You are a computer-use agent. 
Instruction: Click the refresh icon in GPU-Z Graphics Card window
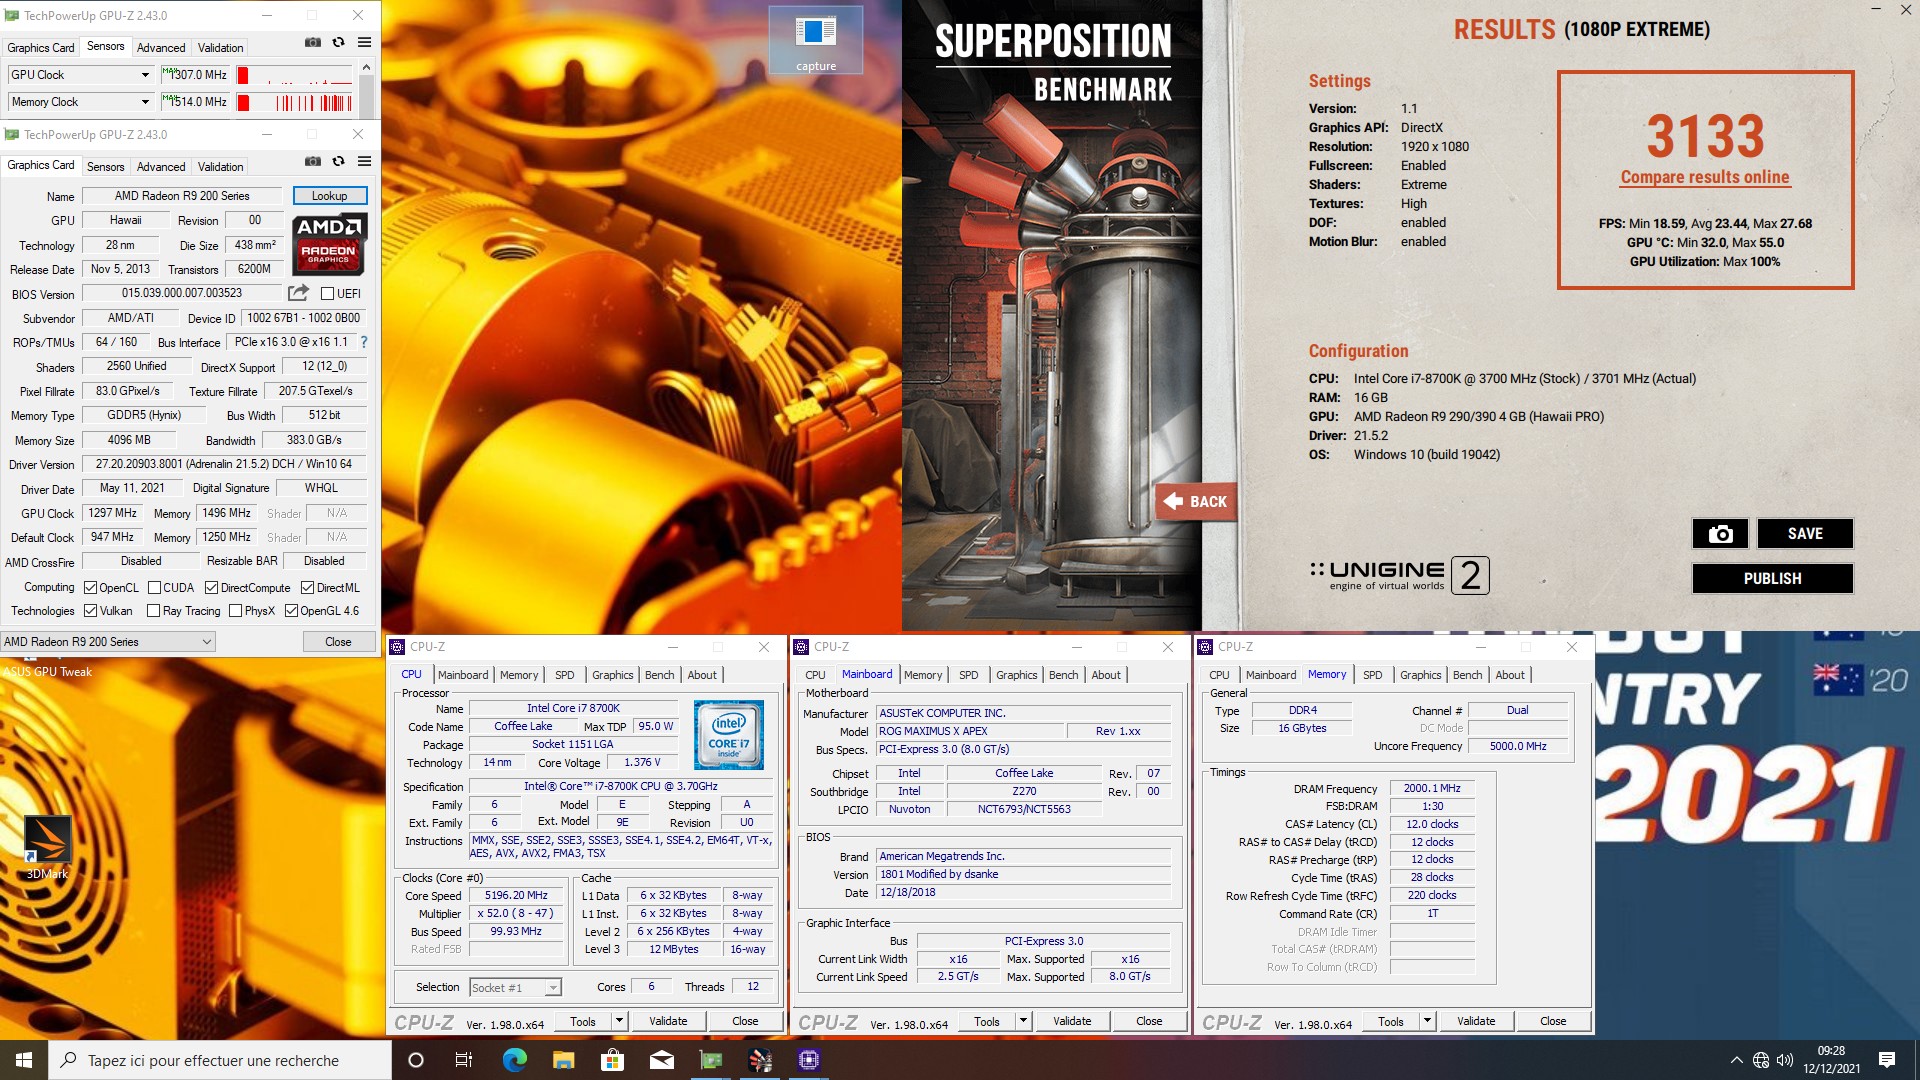339,161
